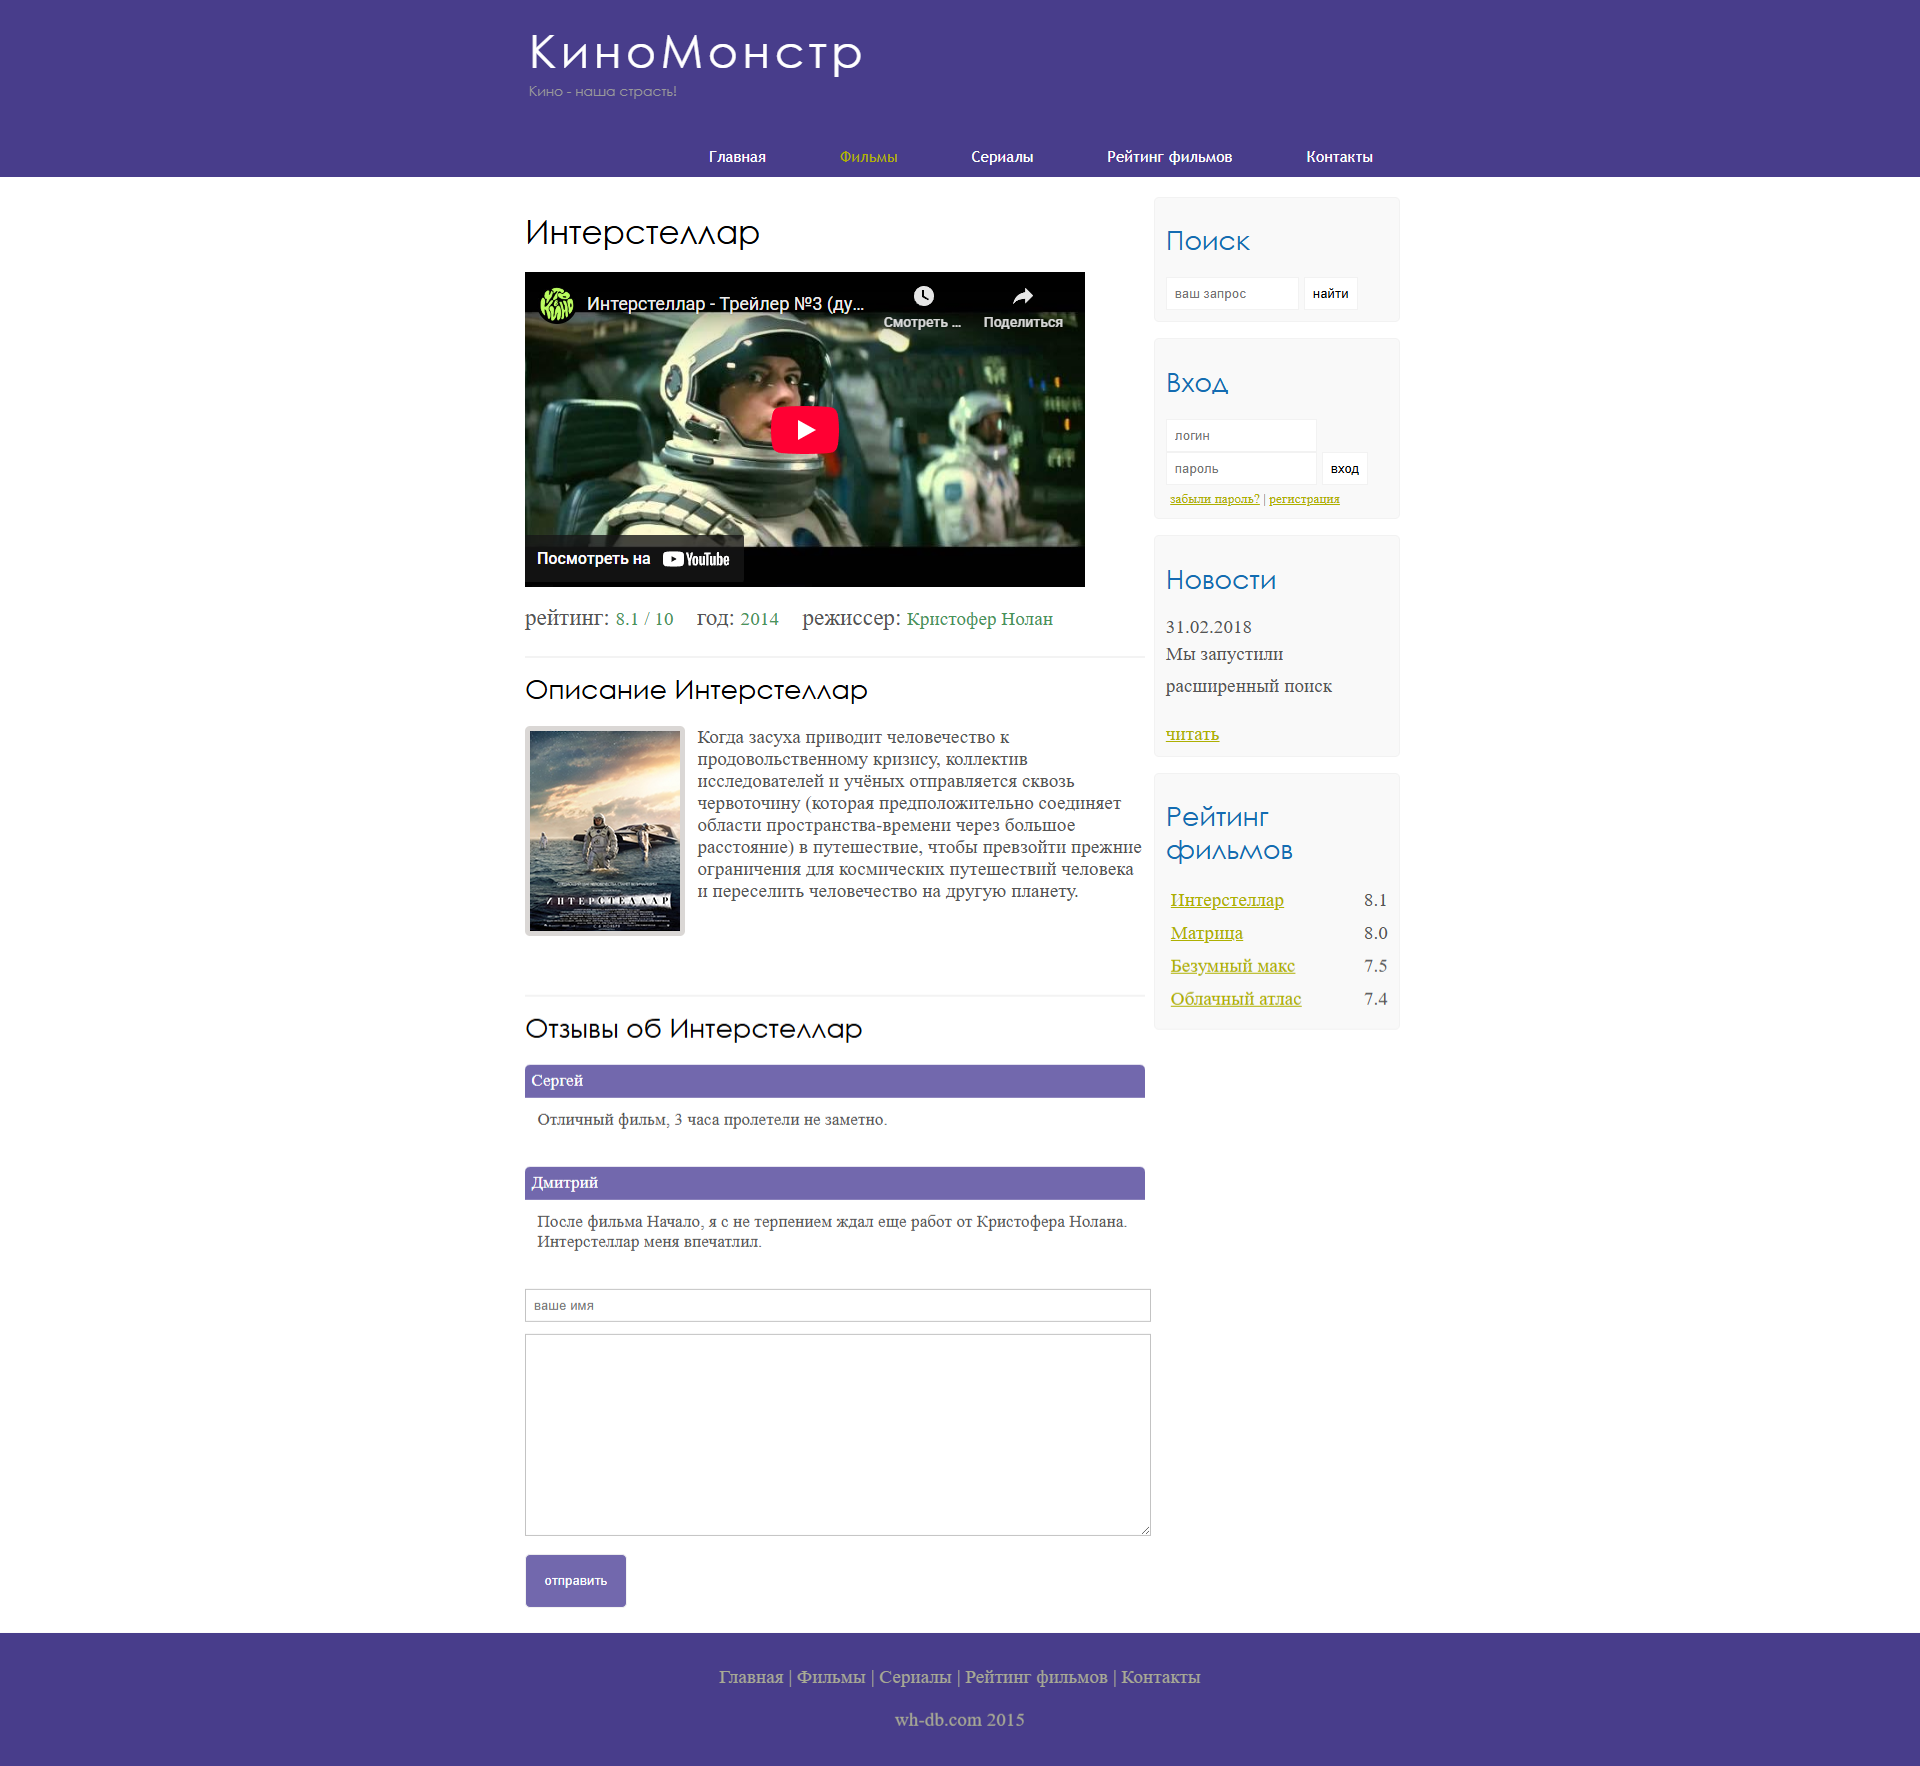Open video via 'Посмотреть на YouTube'
Viewport: 1920px width, 1766px height.
pos(633,559)
